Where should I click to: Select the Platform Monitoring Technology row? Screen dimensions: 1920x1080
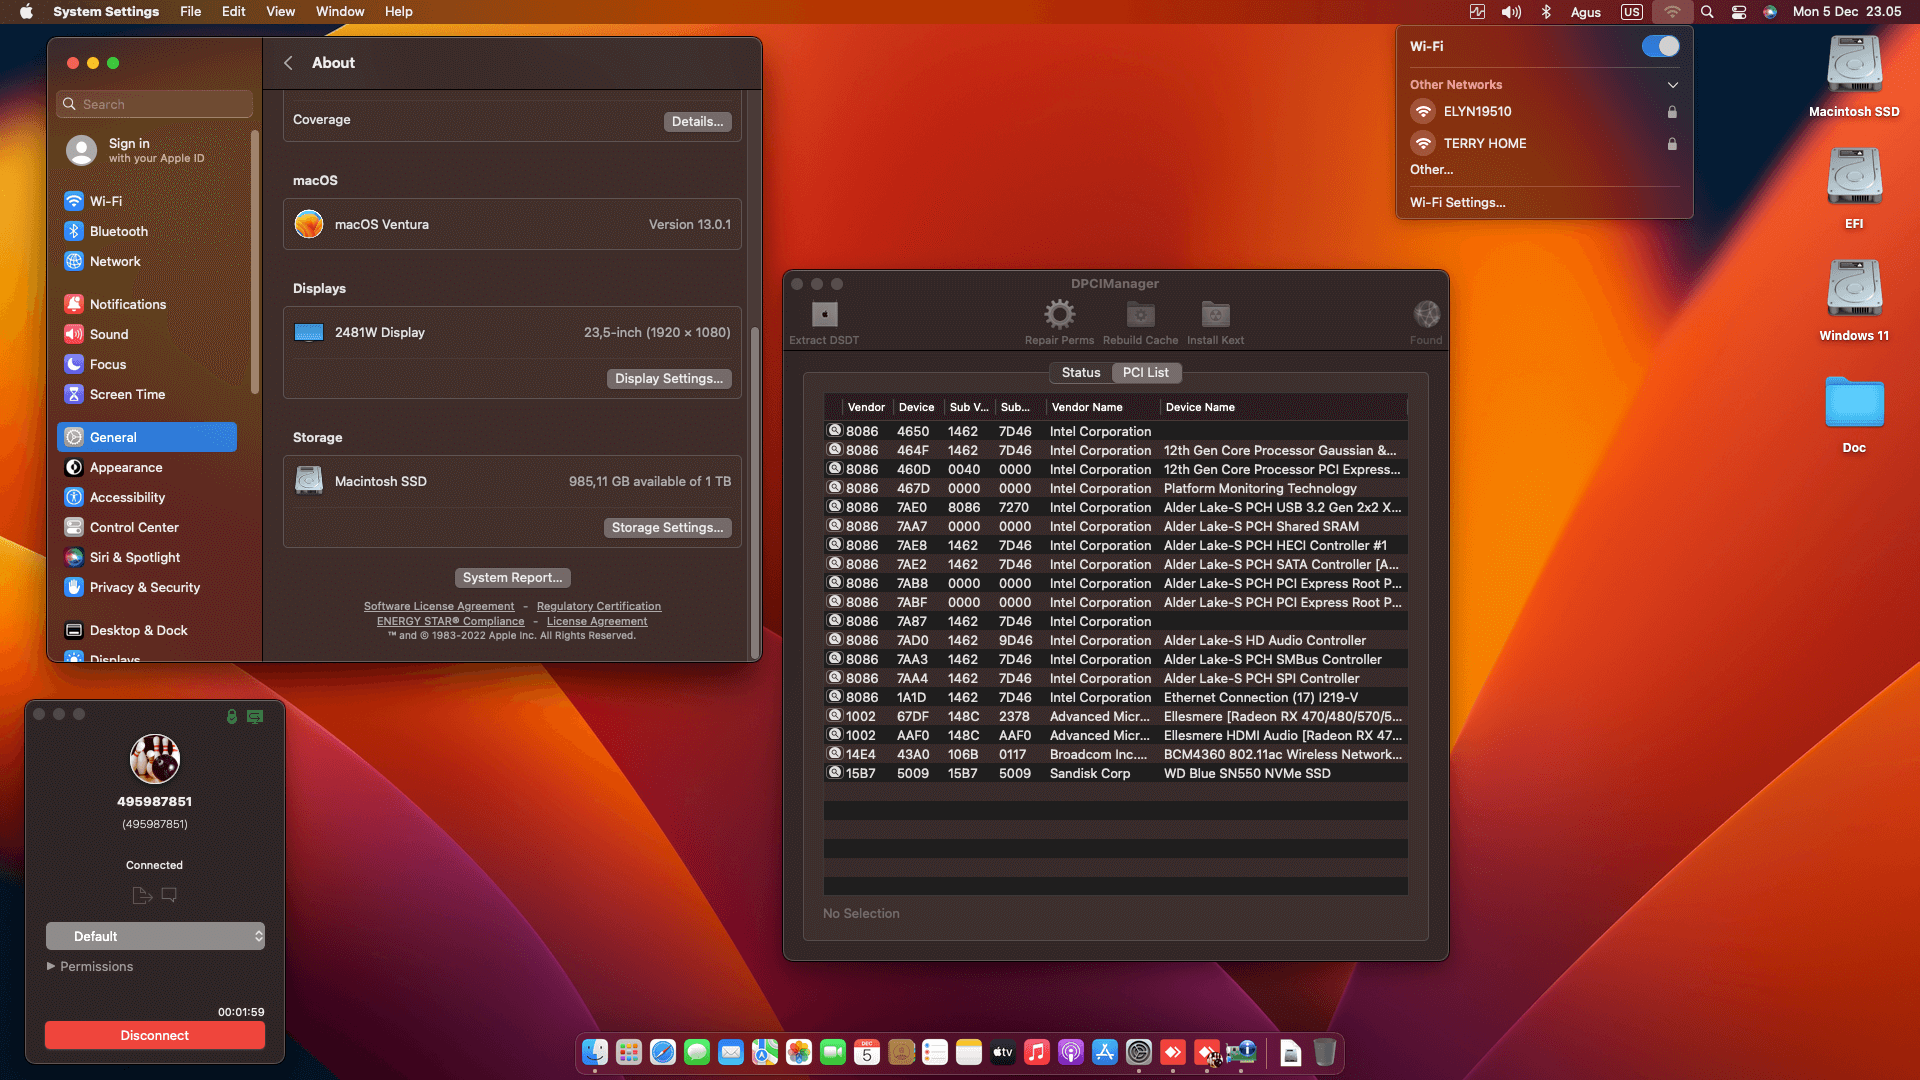[1116, 488]
